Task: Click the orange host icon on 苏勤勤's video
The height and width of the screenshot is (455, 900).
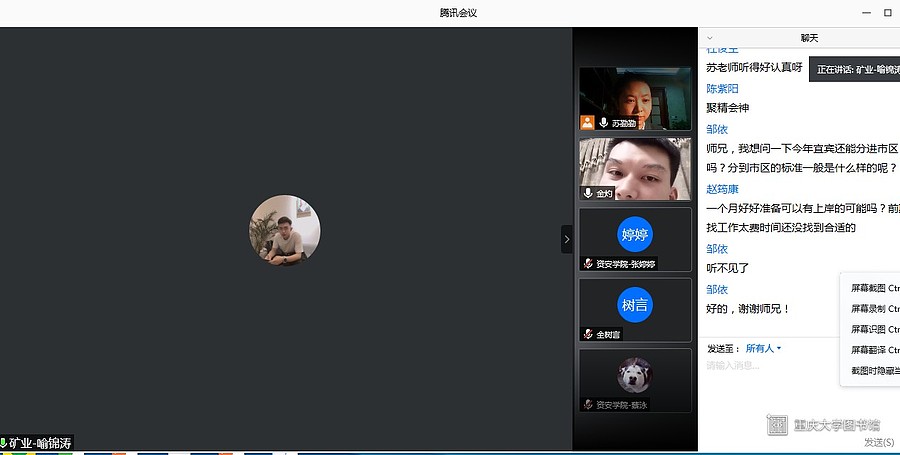Action: click(587, 123)
